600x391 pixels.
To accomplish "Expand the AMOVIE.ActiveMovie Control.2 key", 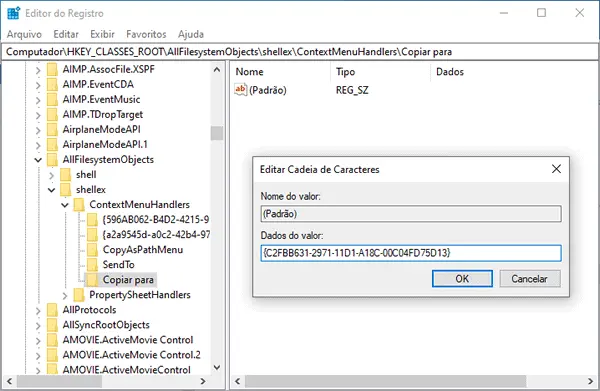I will pyautogui.click(x=38, y=356).
